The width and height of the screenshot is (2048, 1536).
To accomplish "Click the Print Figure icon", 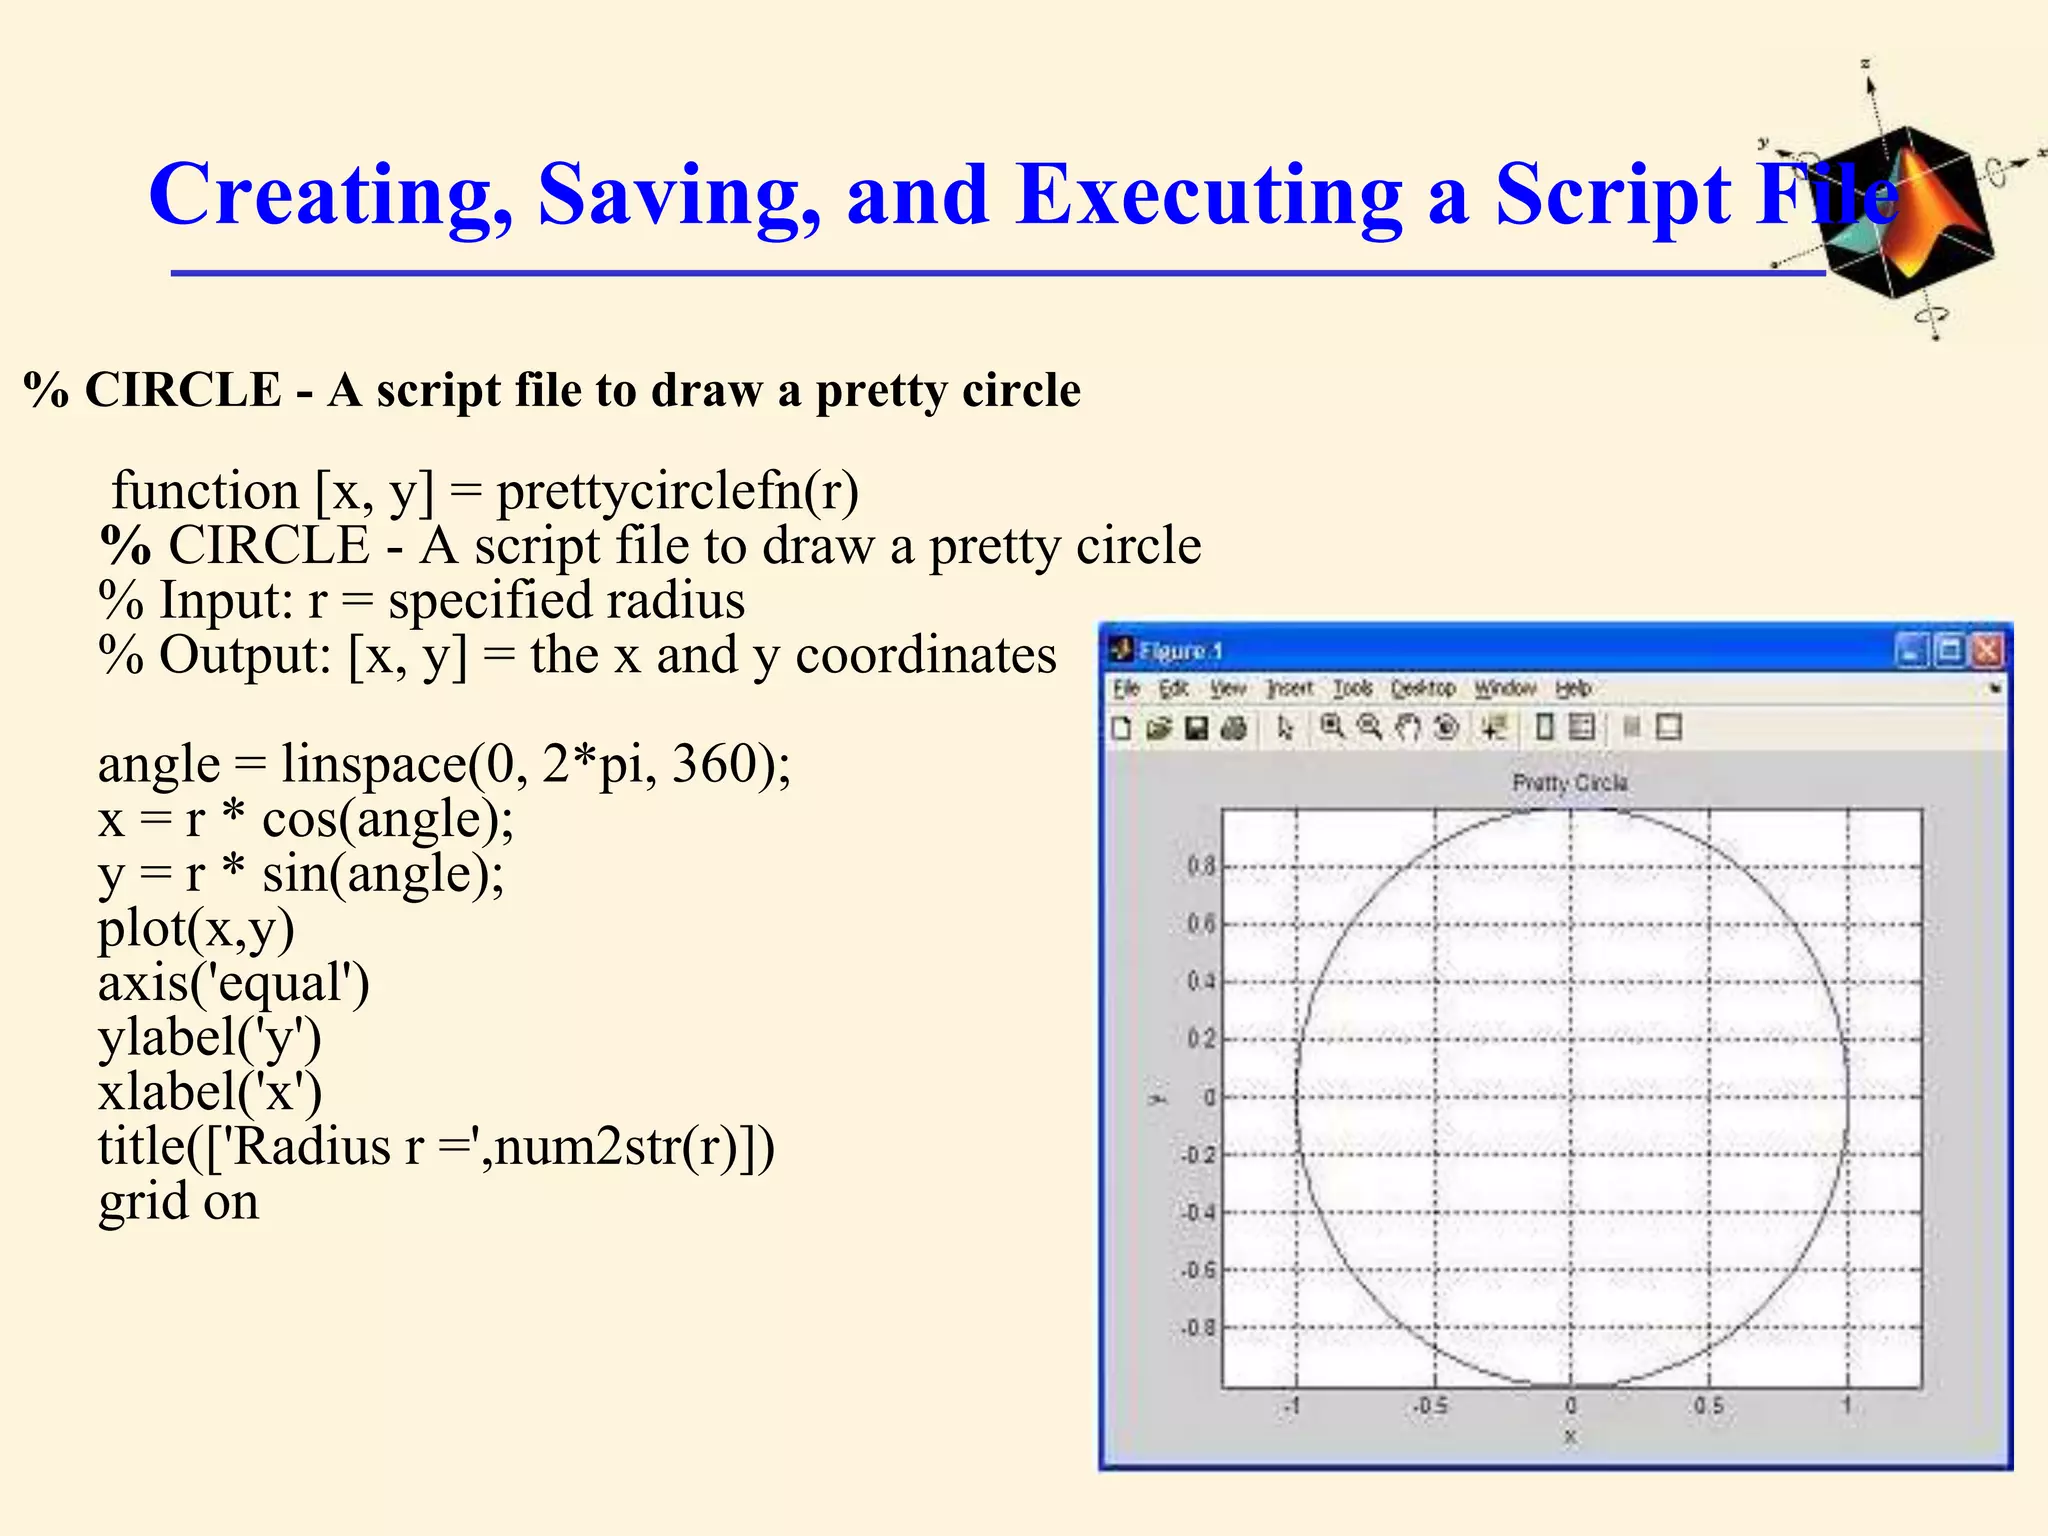I will coord(1234,728).
